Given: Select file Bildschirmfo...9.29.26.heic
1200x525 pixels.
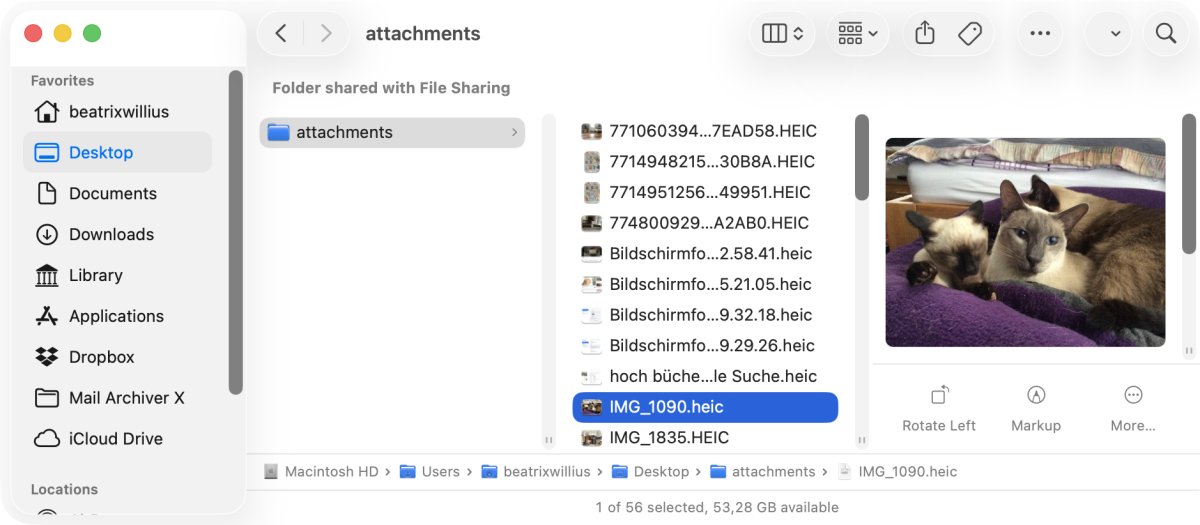Looking at the screenshot, I should point(705,346).
